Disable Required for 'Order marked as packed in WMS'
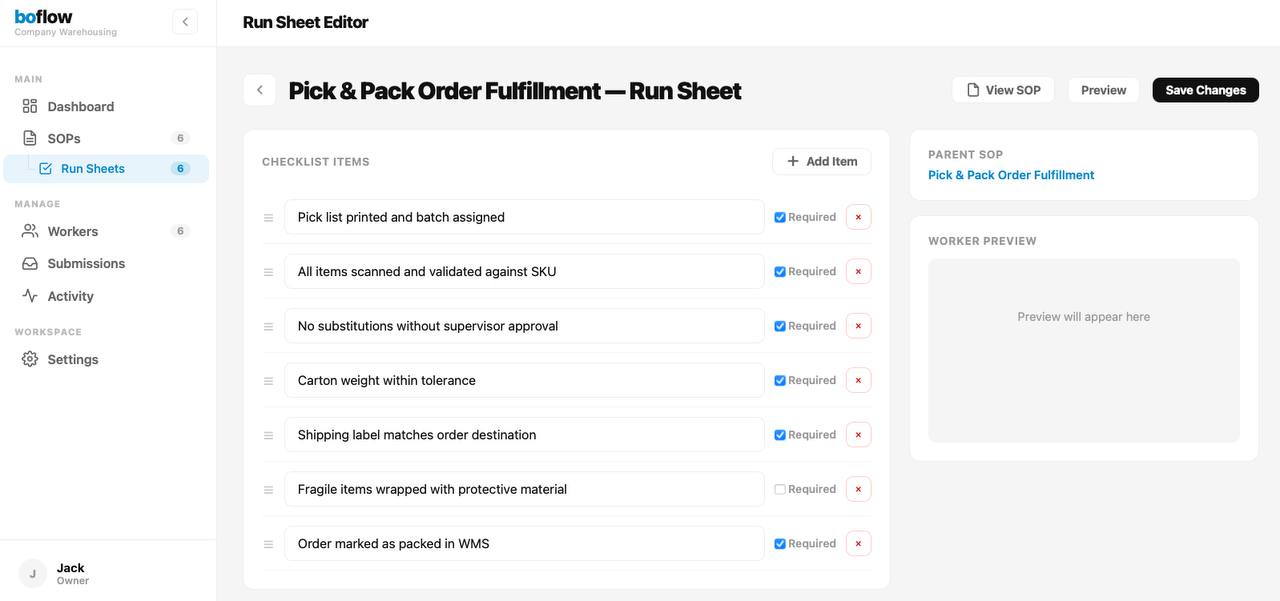Screen dimensions: 1280x601 pyautogui.click(x=779, y=543)
